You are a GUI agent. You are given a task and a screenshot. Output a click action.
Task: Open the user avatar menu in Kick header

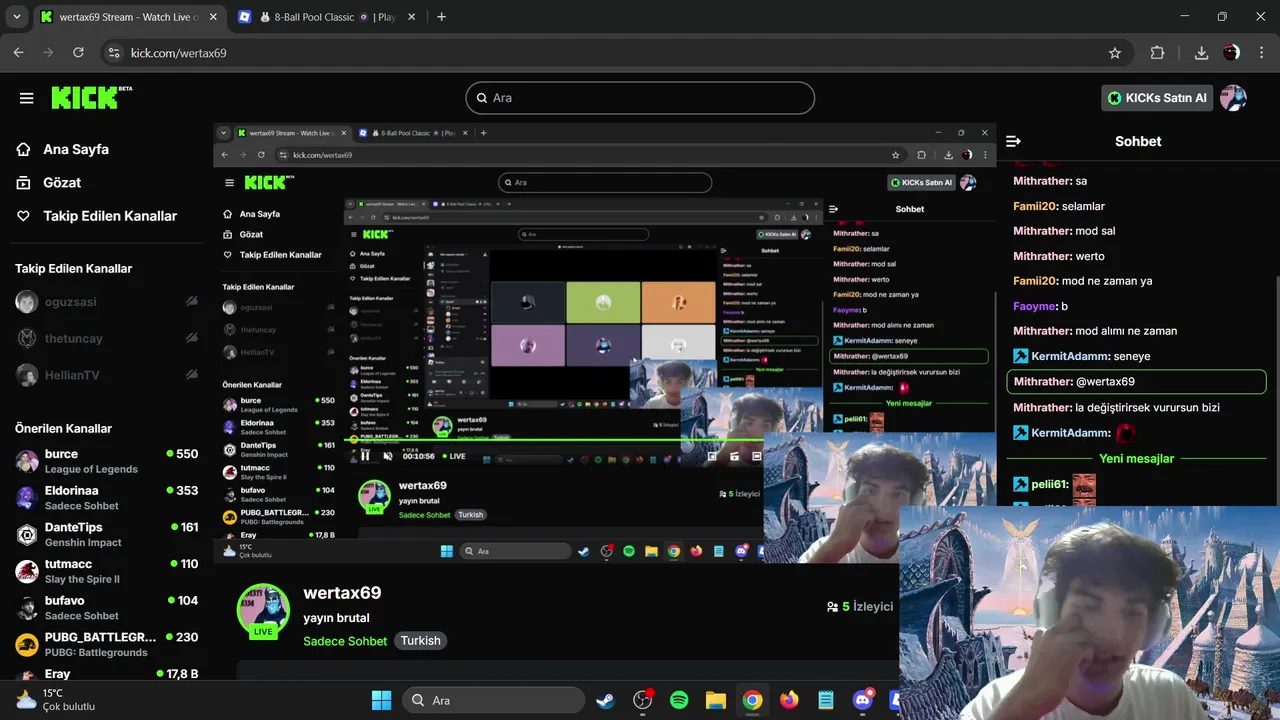(x=1233, y=98)
